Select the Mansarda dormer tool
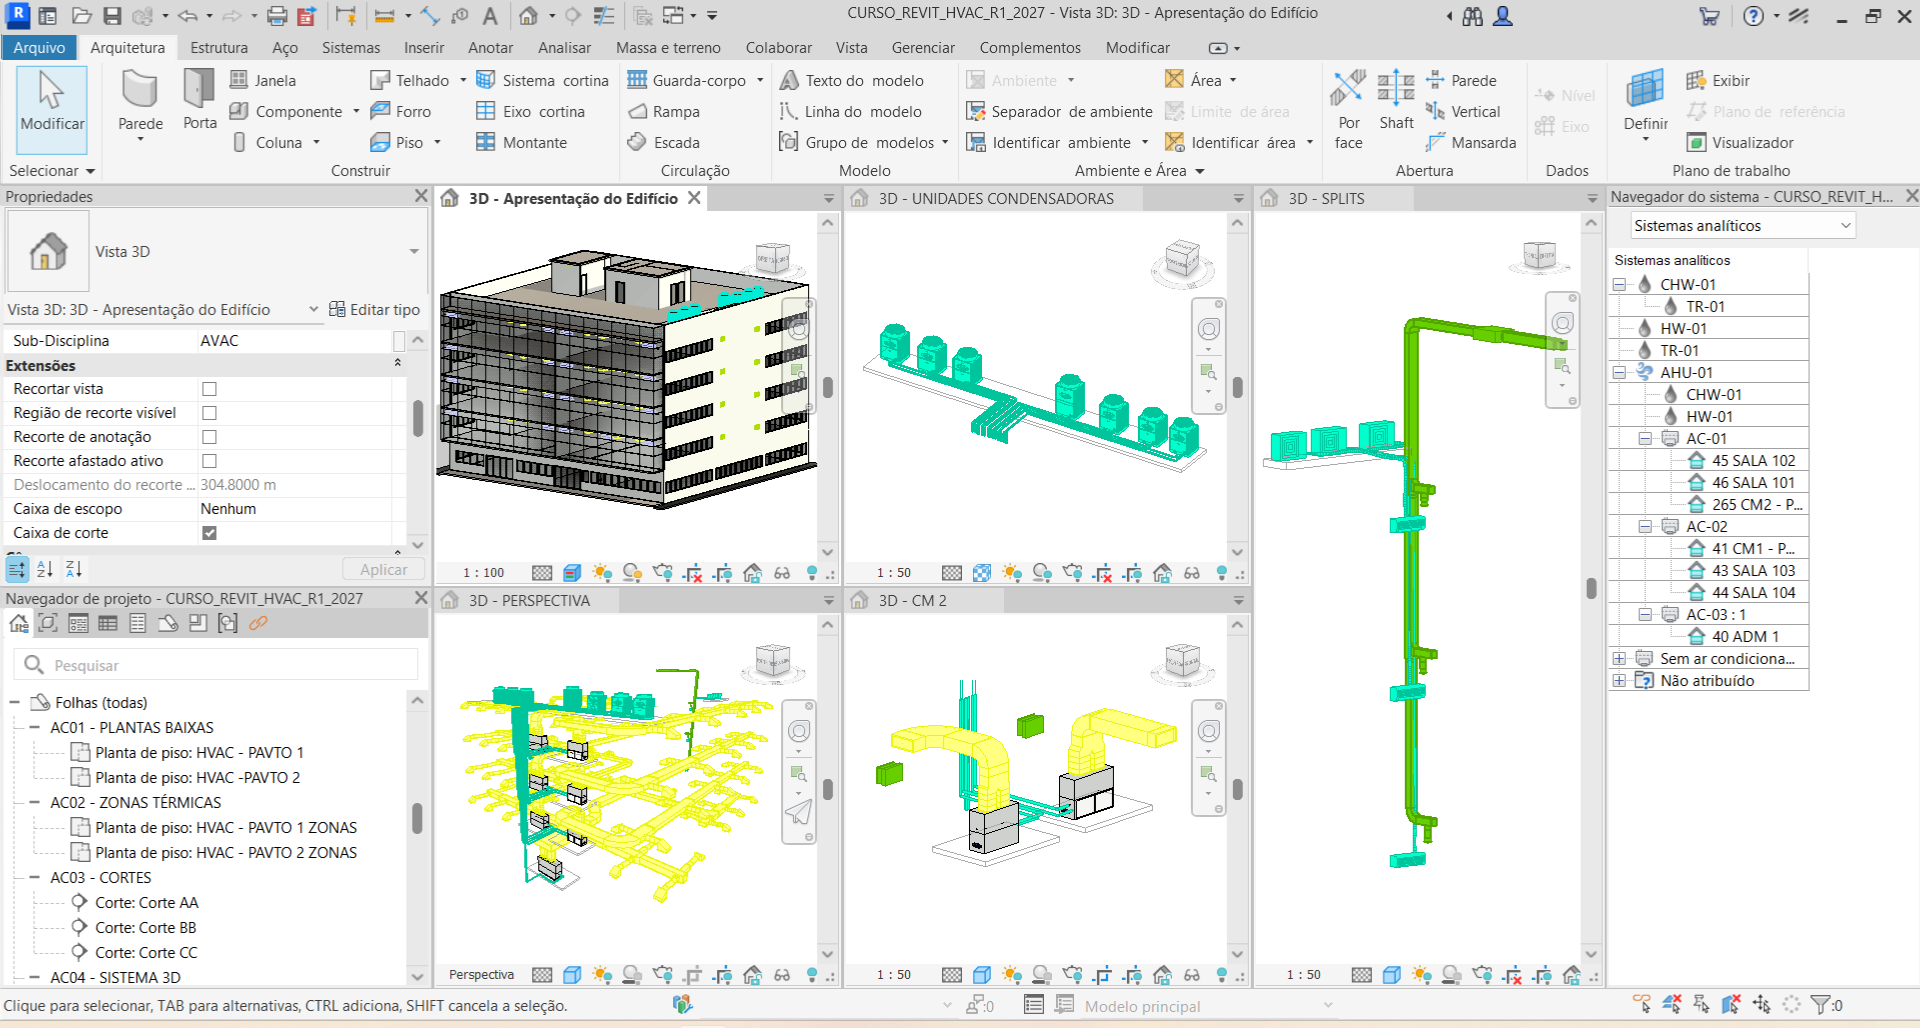The image size is (1920, 1028). [x=1471, y=142]
